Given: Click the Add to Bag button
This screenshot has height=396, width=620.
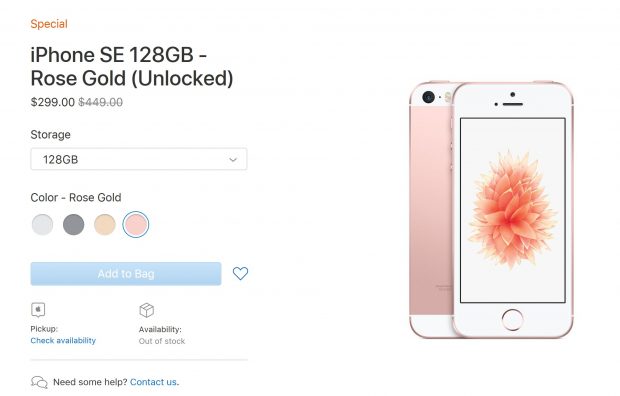Looking at the screenshot, I should [126, 274].
